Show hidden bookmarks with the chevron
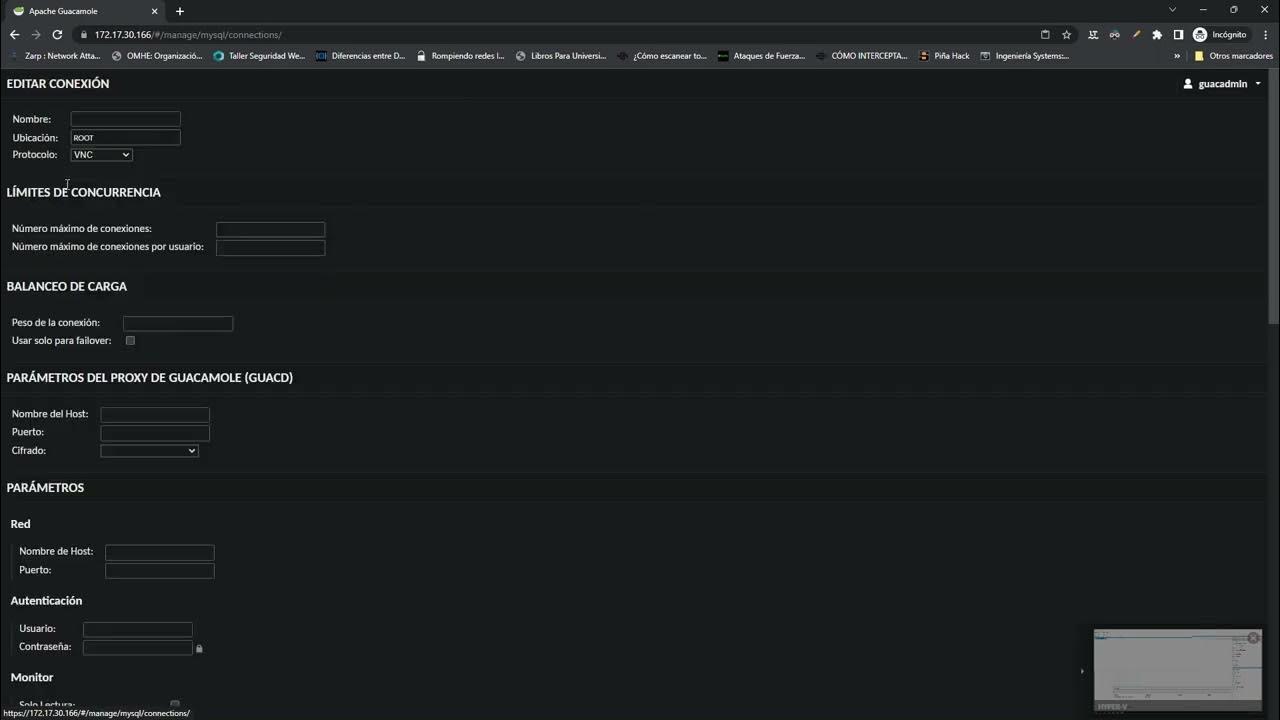Screen dimensions: 1280x720 tap(1177, 56)
